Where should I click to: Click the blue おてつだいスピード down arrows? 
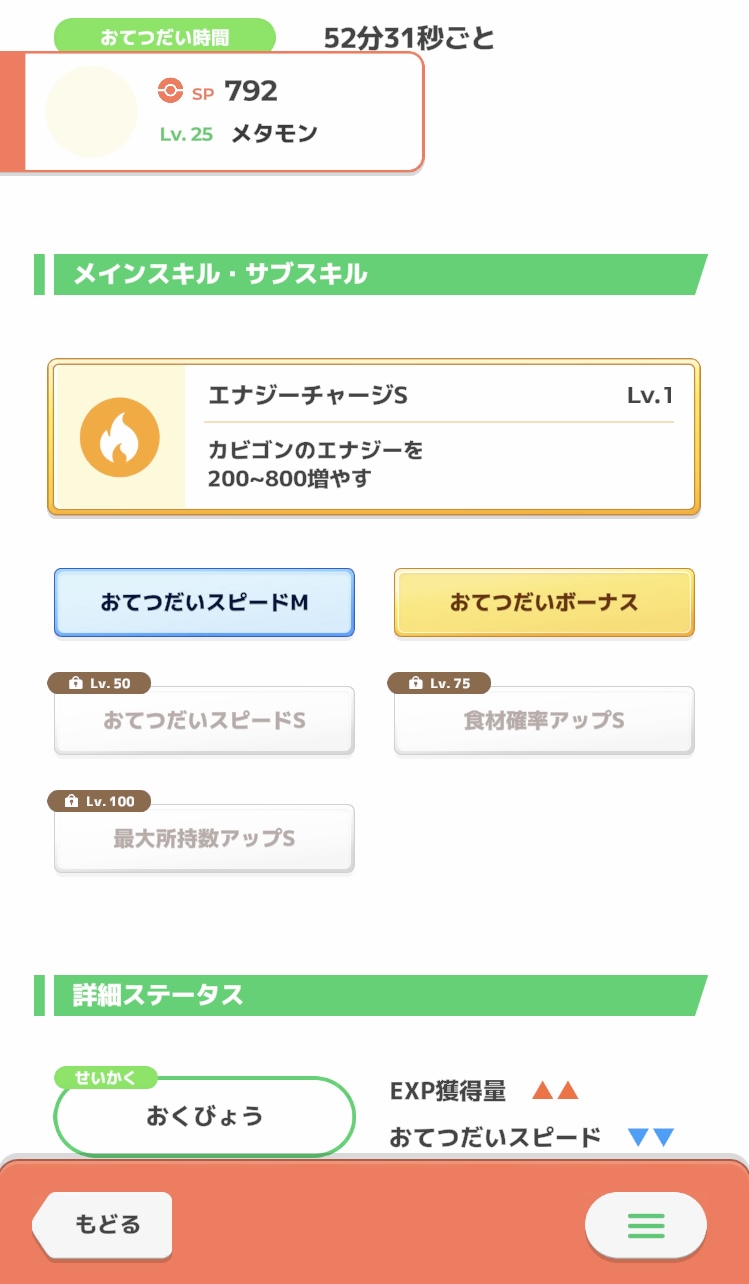pyautogui.click(x=651, y=1137)
